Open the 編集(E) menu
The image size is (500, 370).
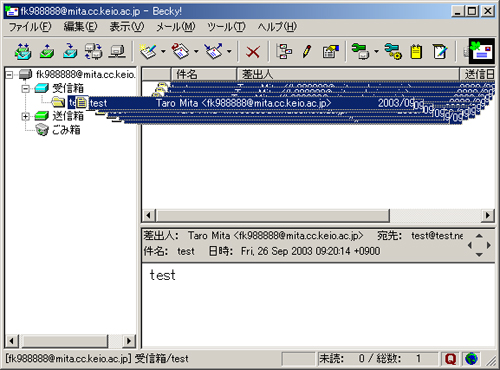point(80,27)
